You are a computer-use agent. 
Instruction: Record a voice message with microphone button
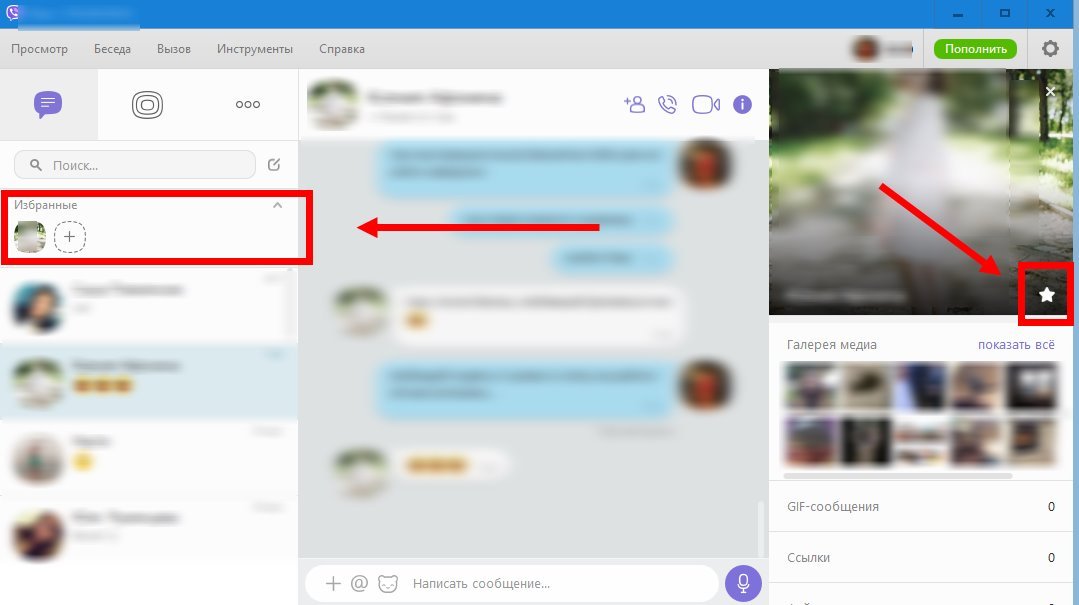pos(743,583)
